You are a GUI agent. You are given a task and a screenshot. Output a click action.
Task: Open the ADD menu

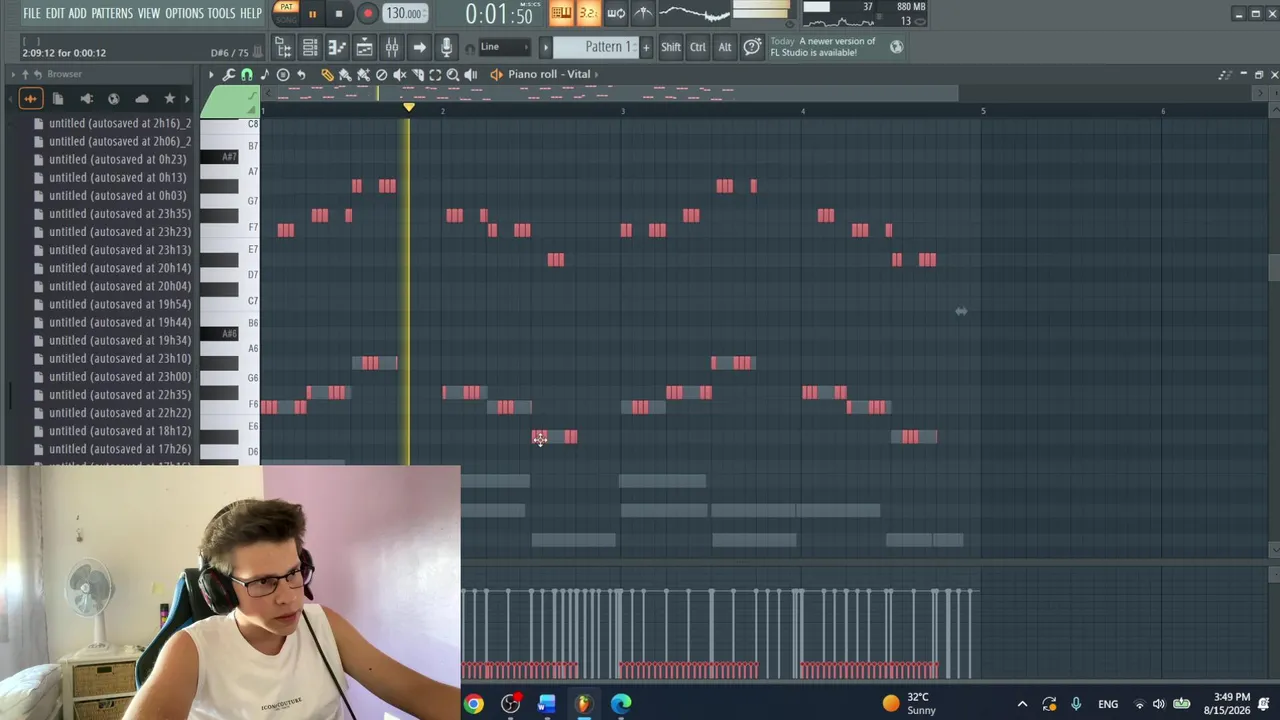(78, 13)
